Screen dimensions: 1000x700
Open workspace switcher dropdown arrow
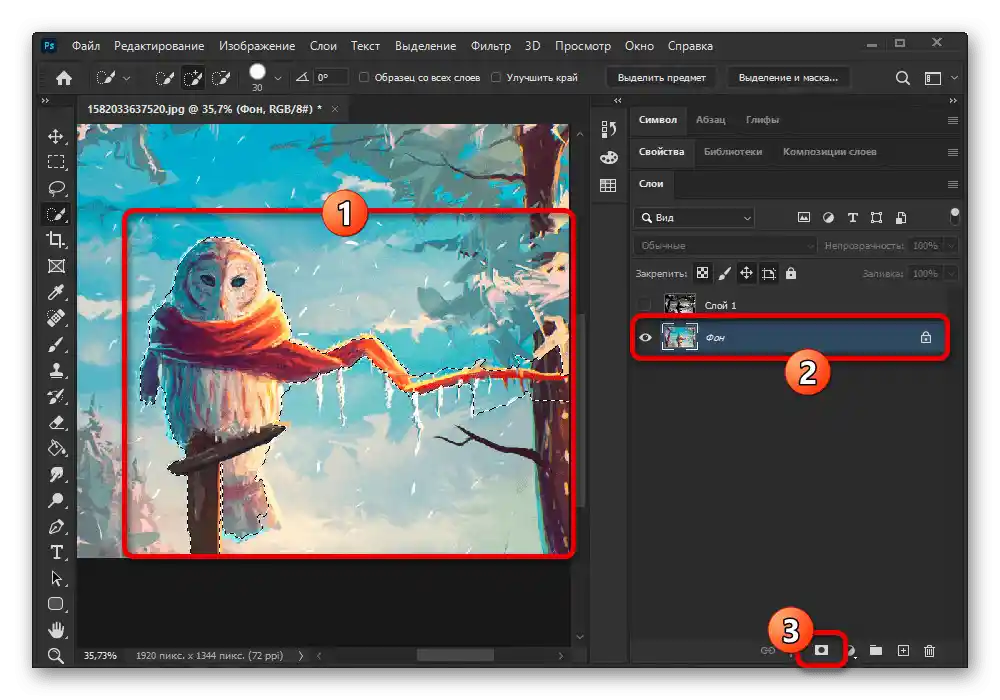954,78
